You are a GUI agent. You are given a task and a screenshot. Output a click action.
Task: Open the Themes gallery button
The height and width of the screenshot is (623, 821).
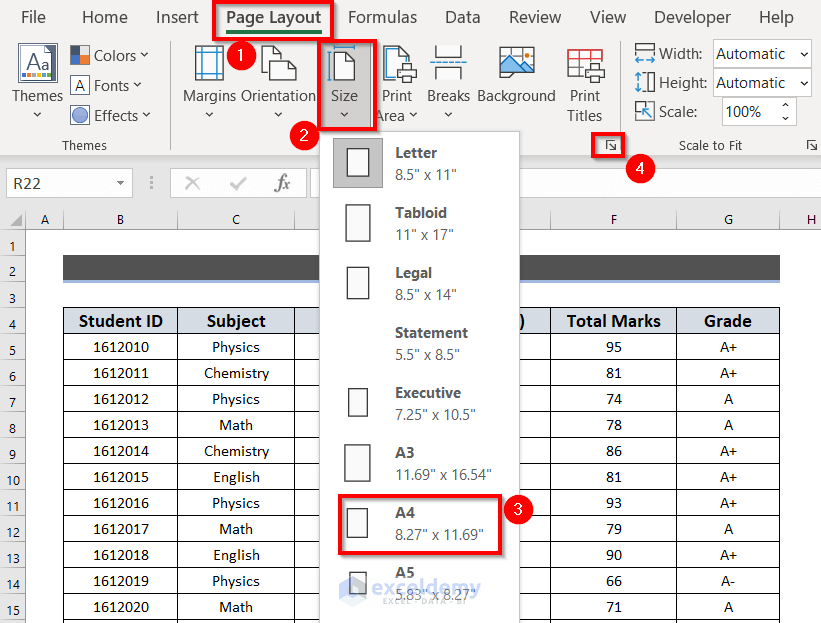pos(37,81)
